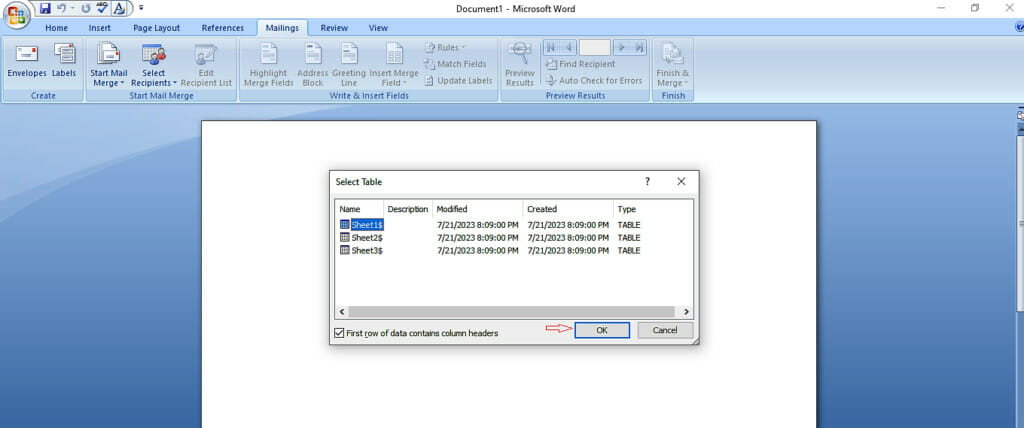Run spelling check from Quick Access toolbar
This screenshot has width=1024, height=428.
click(x=102, y=8)
